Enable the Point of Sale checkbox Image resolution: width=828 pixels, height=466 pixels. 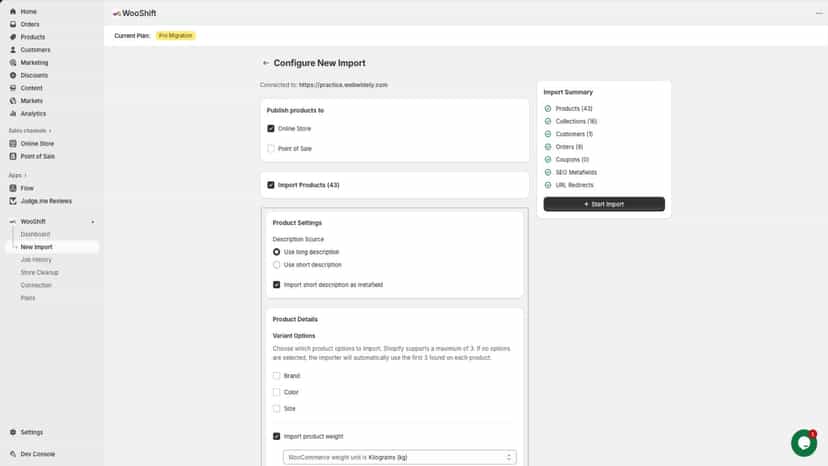pyautogui.click(x=271, y=148)
